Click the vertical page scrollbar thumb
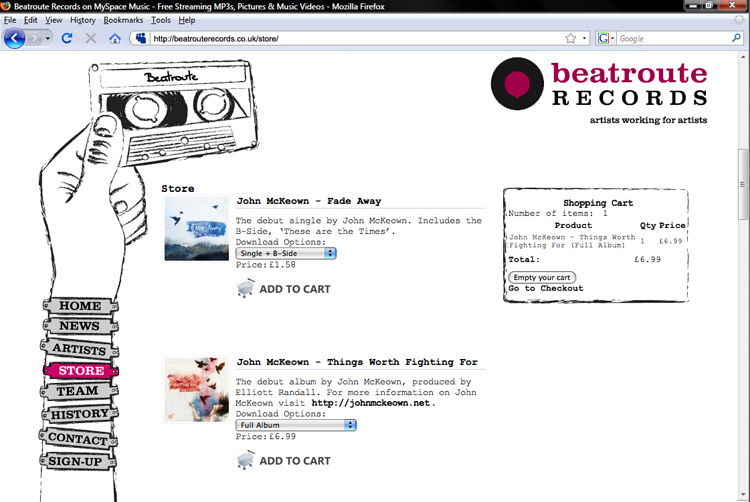This screenshot has width=750, height=502. [743, 184]
